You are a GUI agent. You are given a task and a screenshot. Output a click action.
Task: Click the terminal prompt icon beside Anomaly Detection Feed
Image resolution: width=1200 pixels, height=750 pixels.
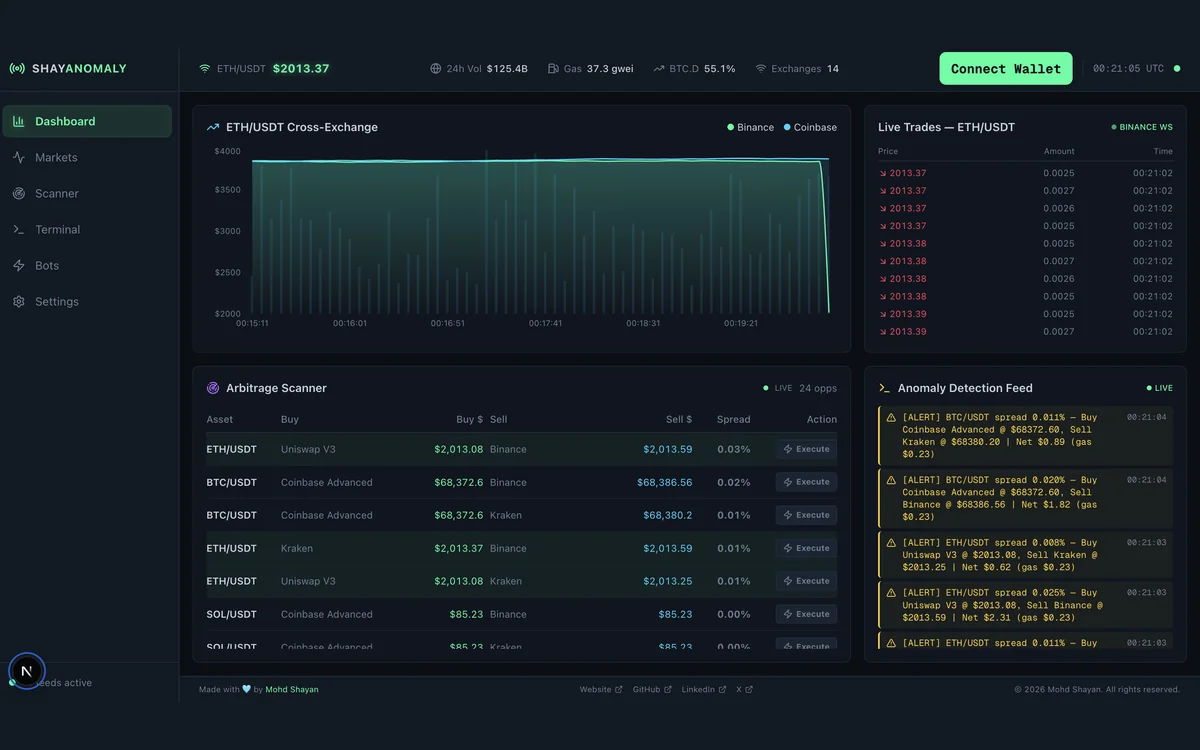tap(884, 388)
